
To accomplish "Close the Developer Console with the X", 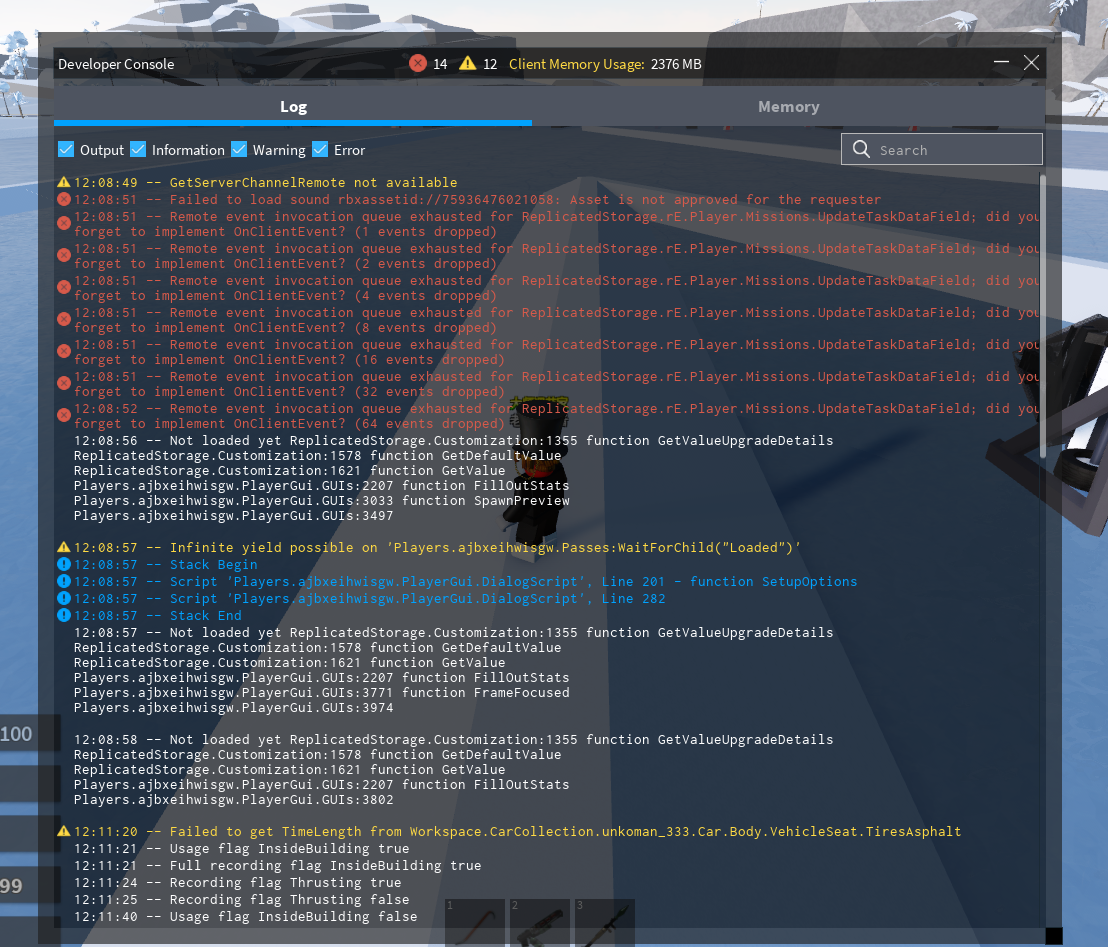I will coord(1032,64).
